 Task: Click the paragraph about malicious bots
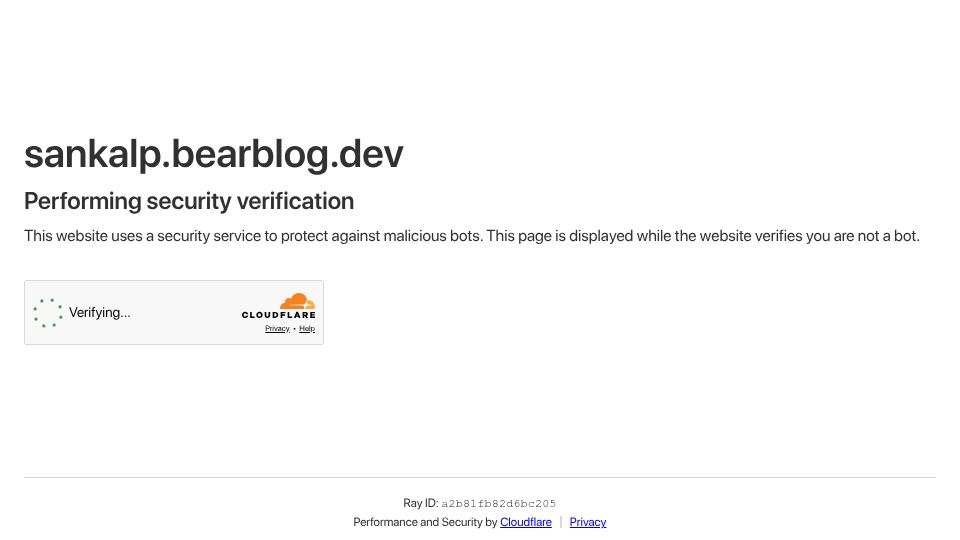point(471,236)
